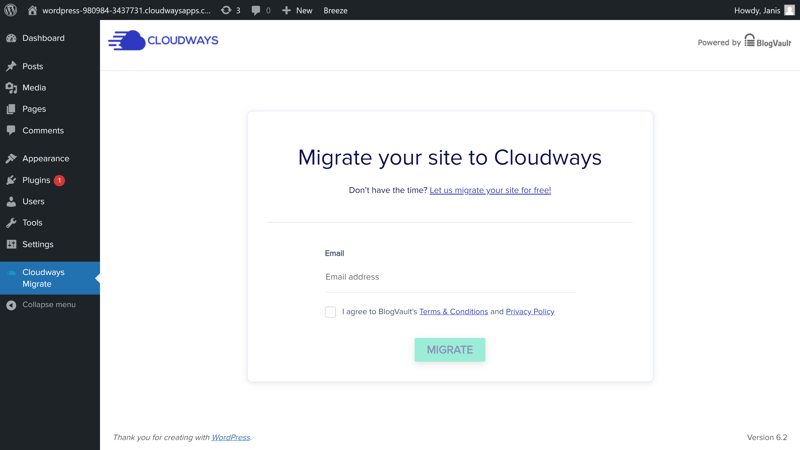The height and width of the screenshot is (450, 800).
Task: Follow the 'Let us migrate your site for free' link
Action: pyautogui.click(x=490, y=190)
